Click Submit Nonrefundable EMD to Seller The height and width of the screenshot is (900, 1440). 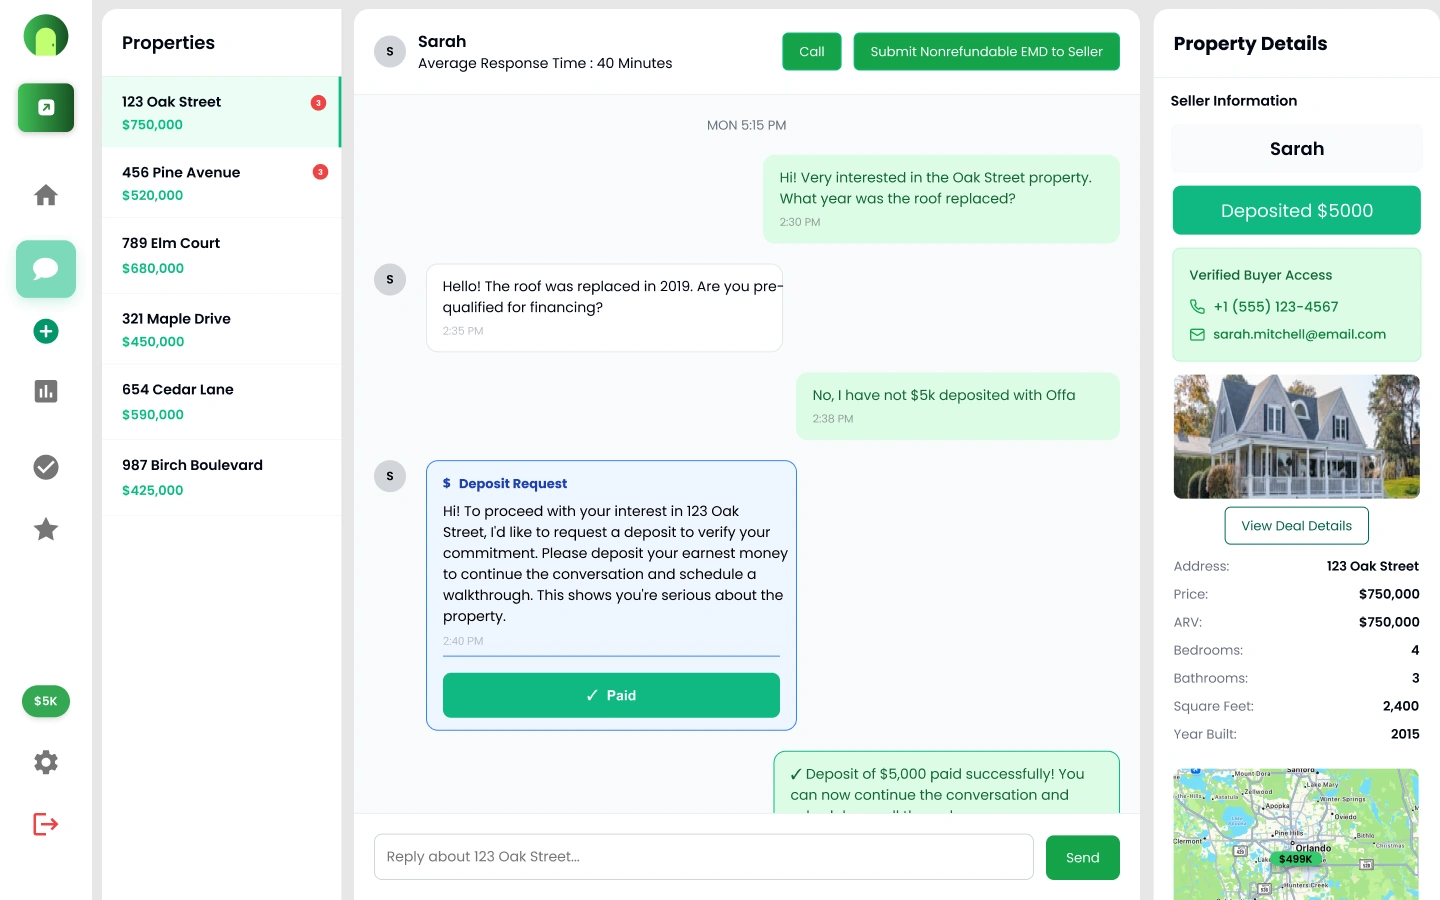pyautogui.click(x=986, y=52)
